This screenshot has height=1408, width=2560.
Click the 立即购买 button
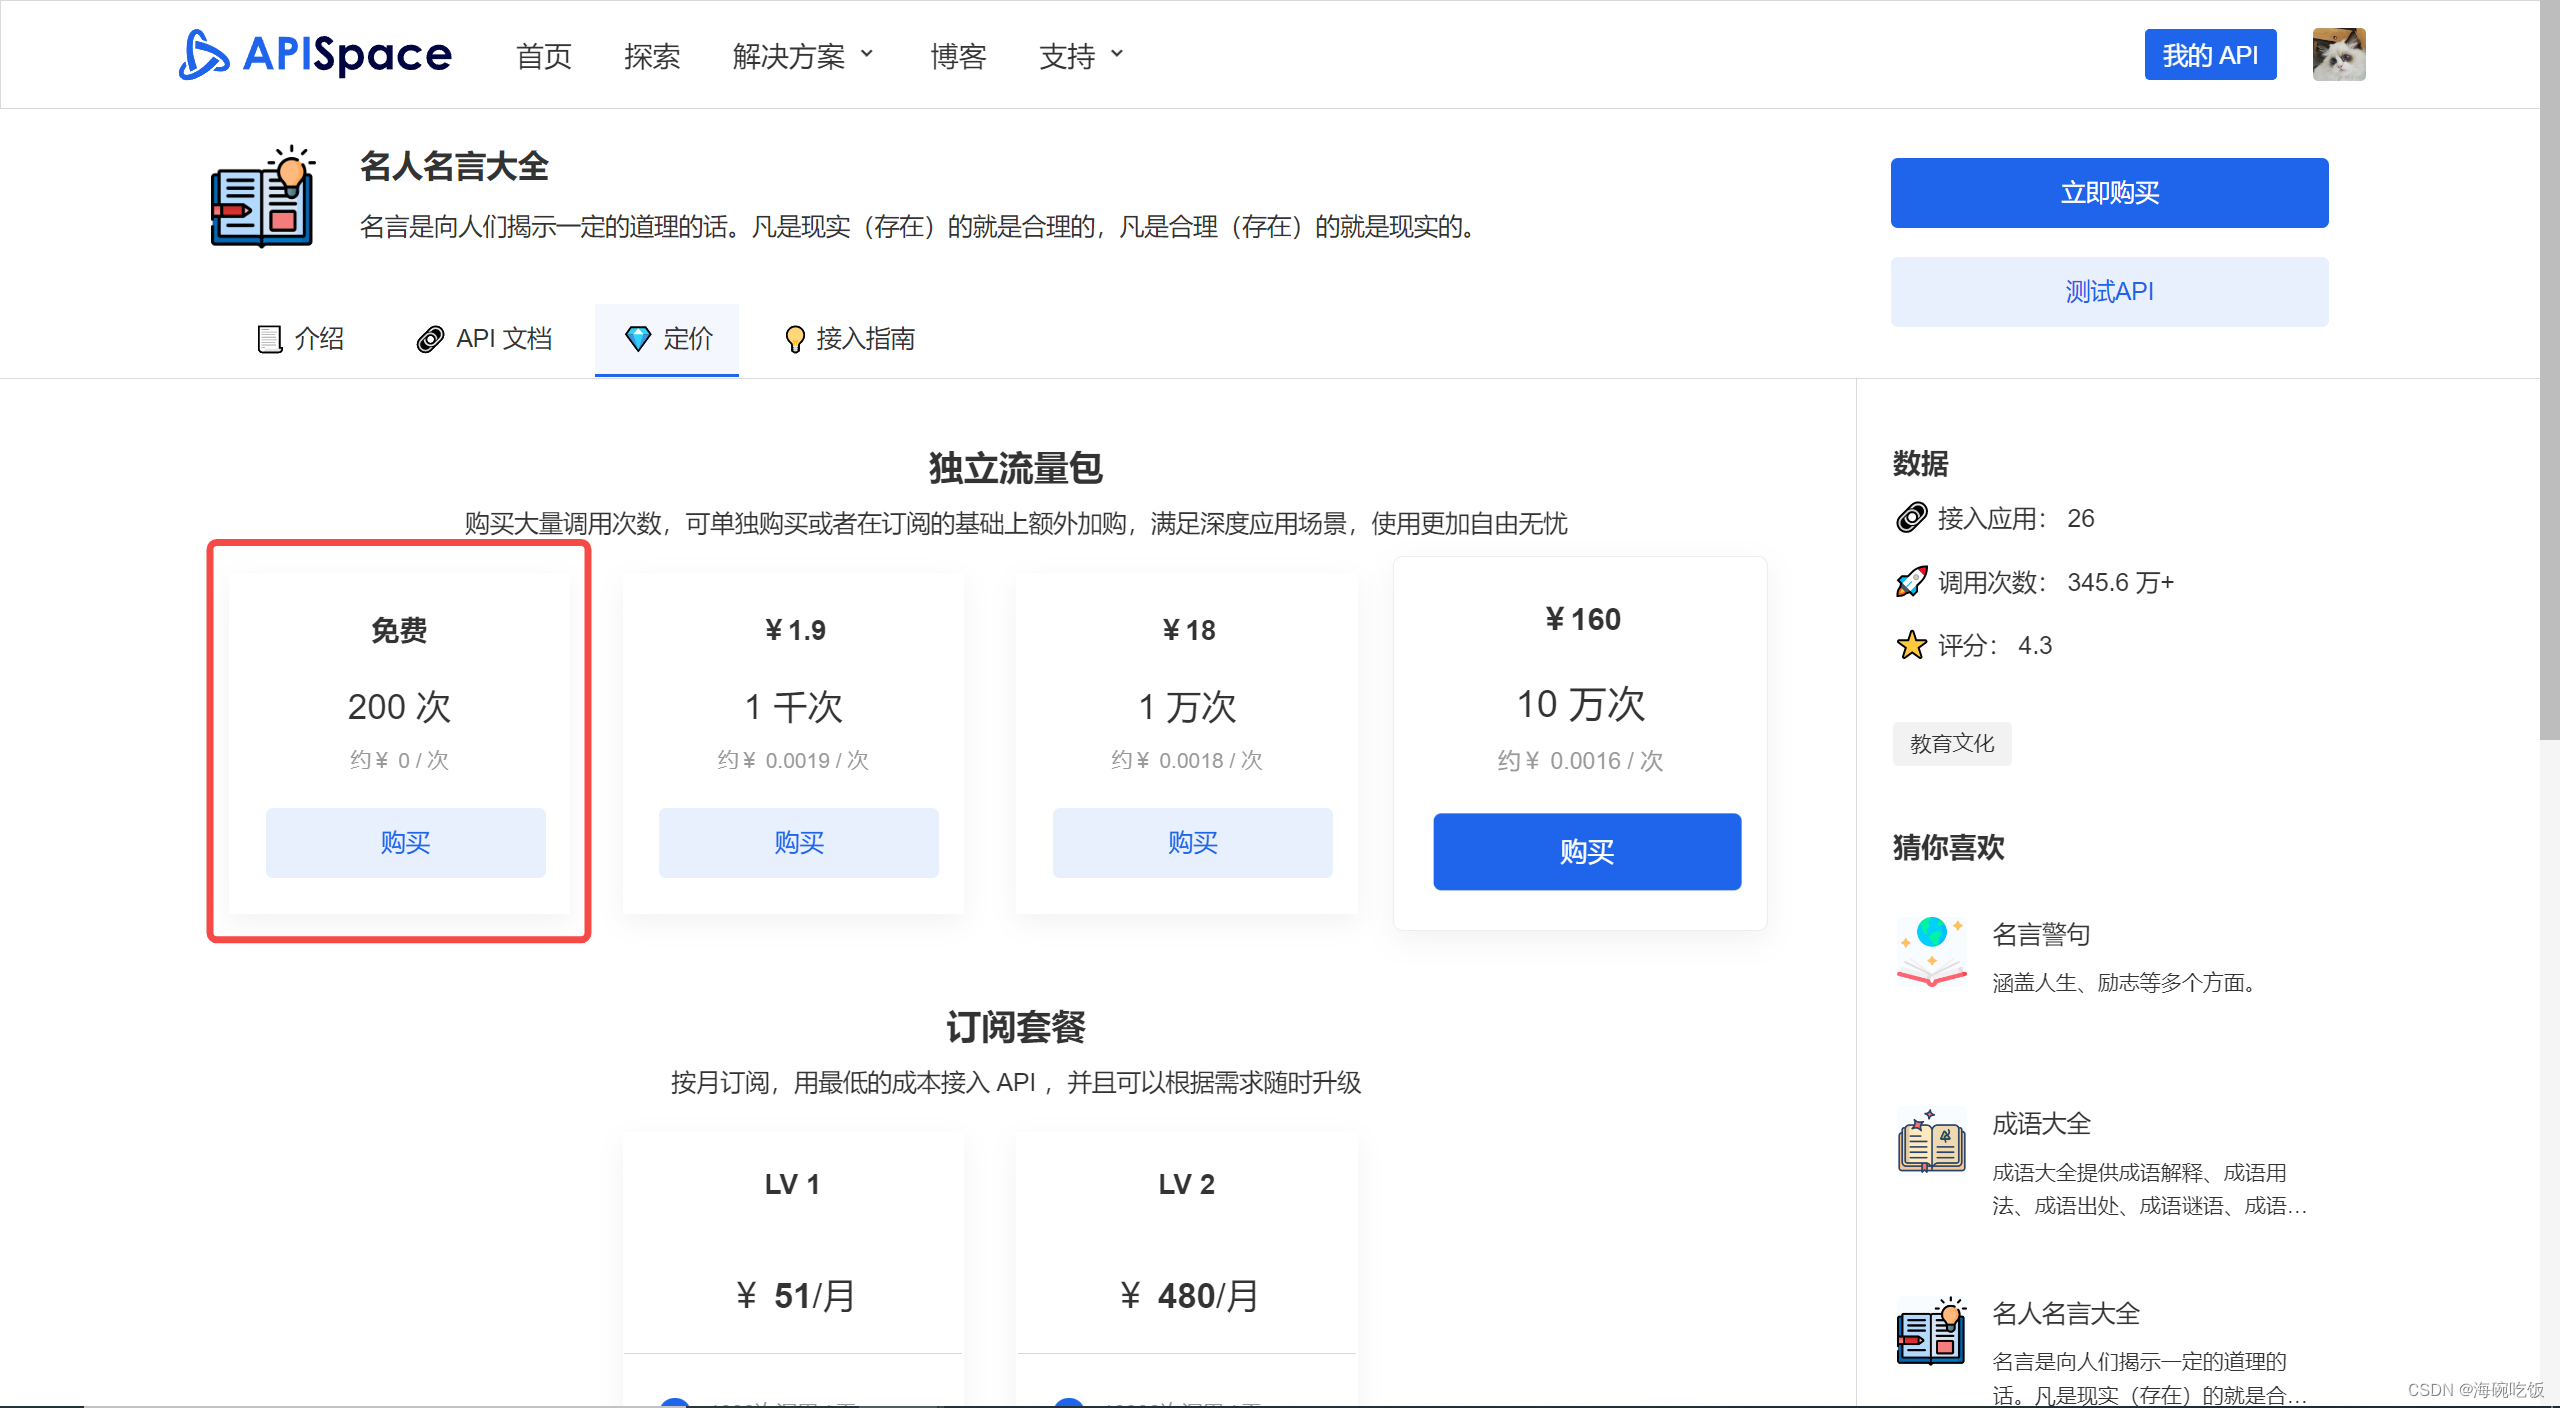point(2108,192)
